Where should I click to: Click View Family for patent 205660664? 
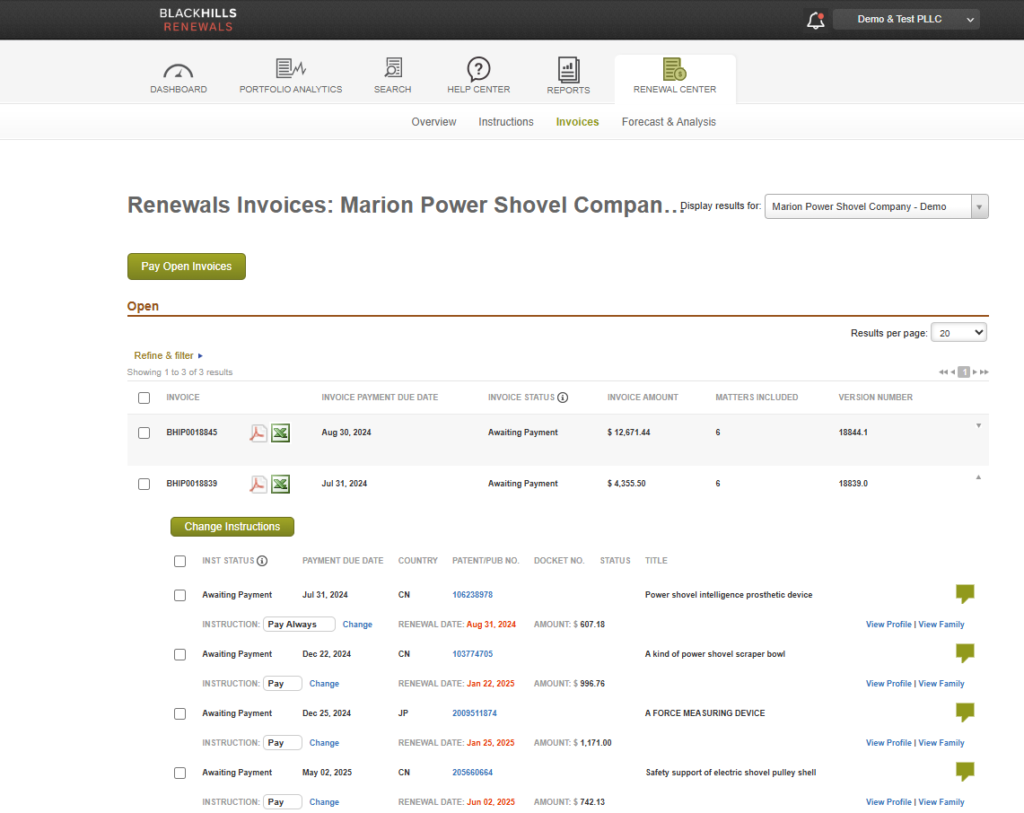tap(941, 802)
